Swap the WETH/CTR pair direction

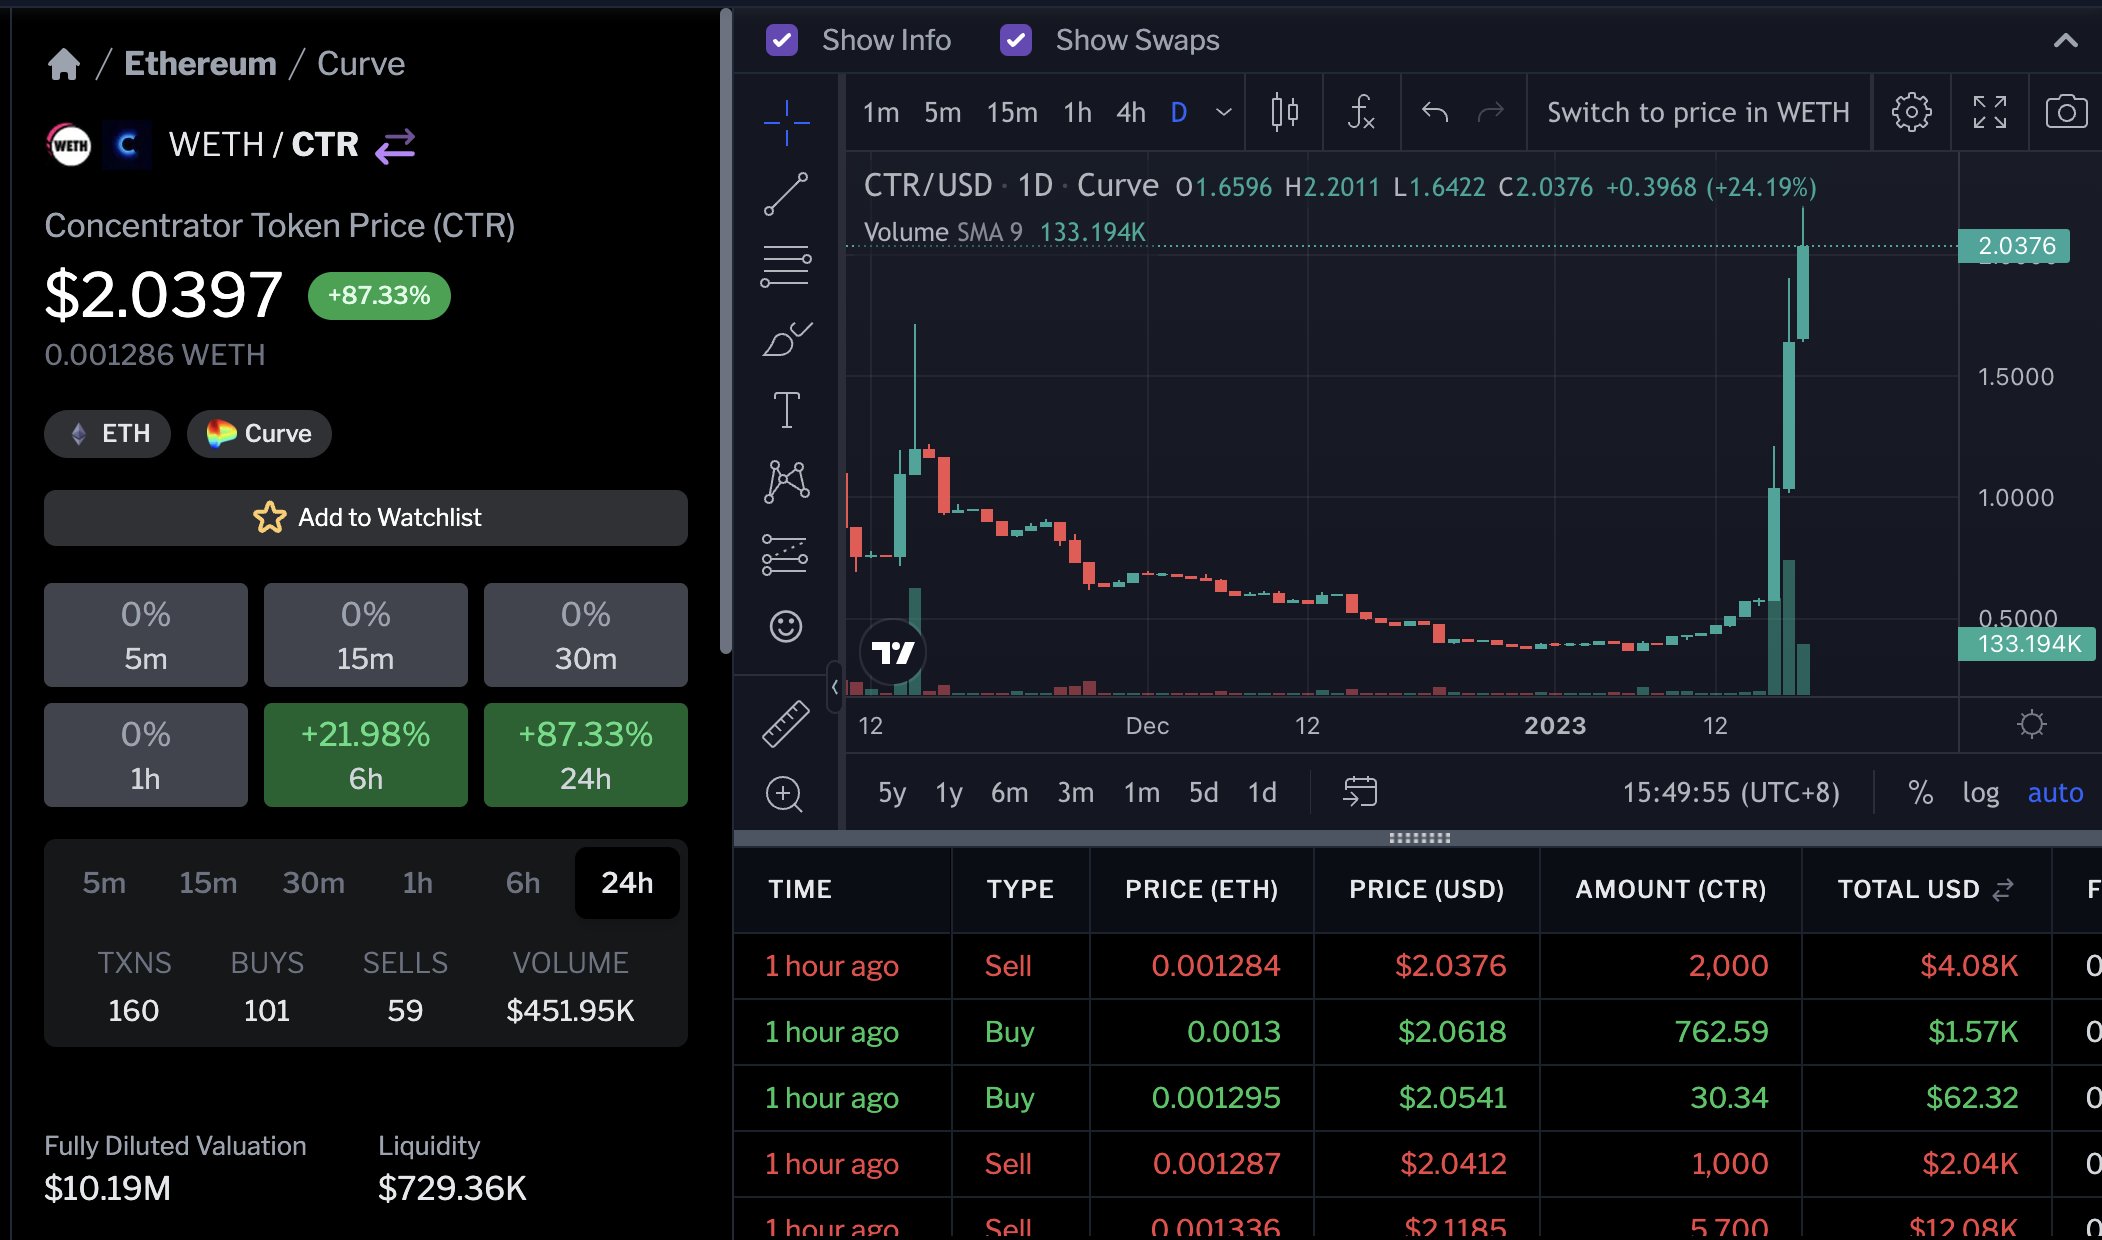395,146
